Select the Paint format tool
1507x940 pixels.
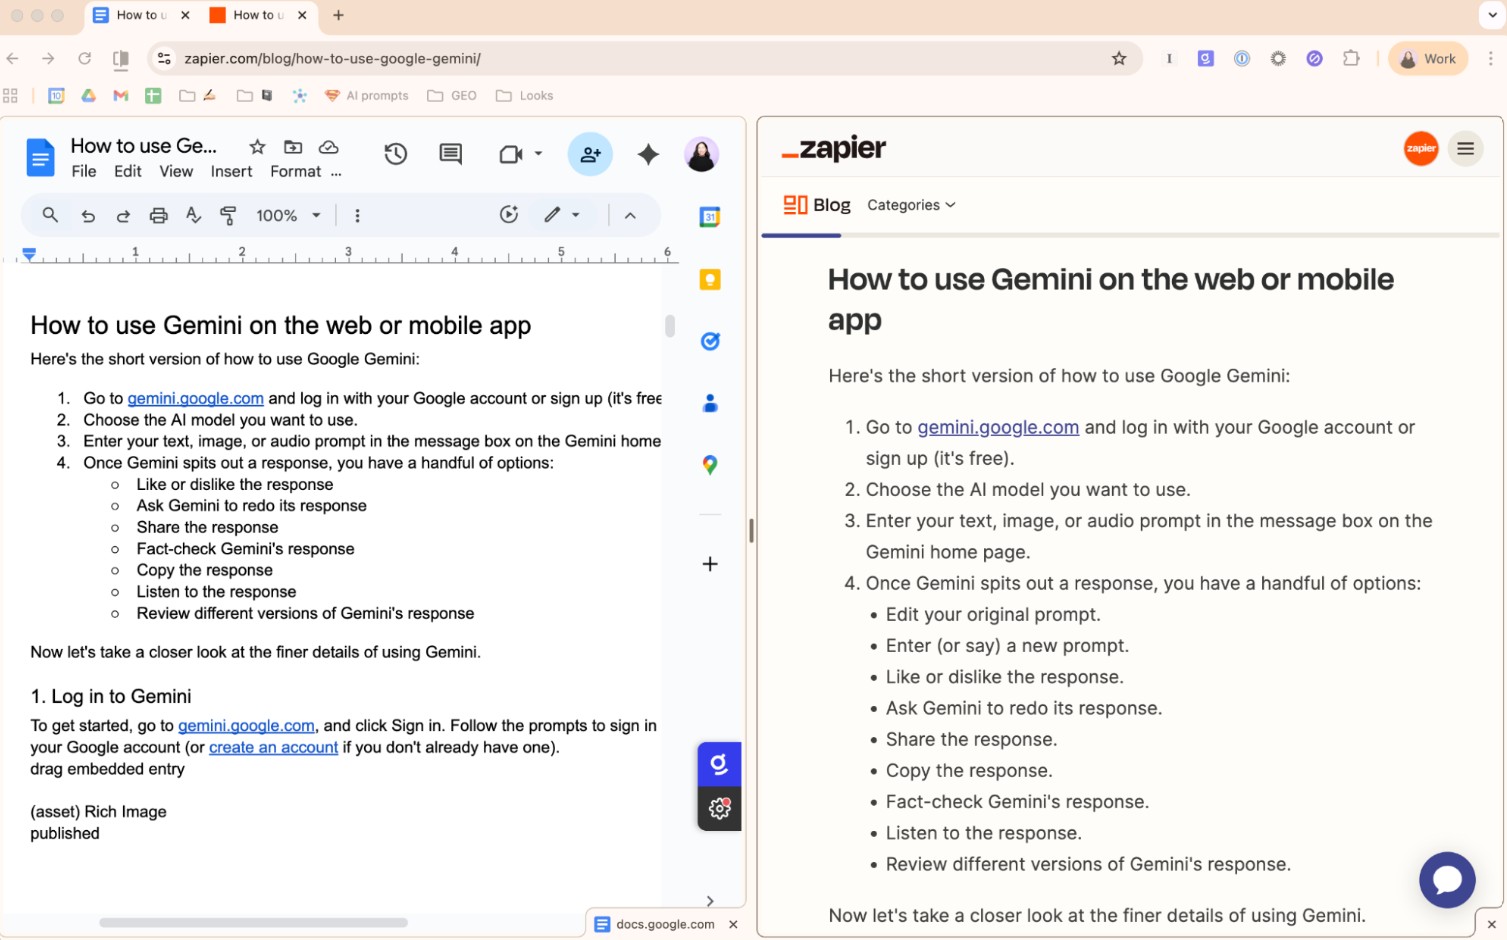coord(228,214)
